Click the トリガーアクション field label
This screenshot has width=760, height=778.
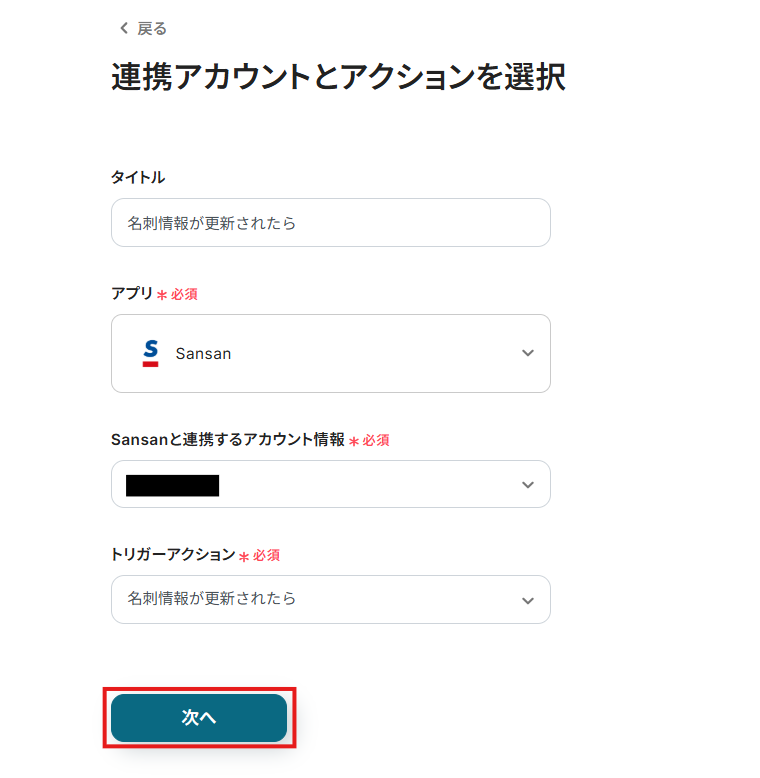pyautogui.click(x=173, y=554)
